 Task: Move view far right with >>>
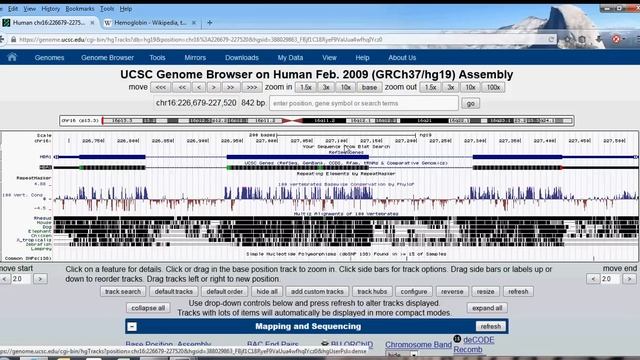click(x=252, y=87)
